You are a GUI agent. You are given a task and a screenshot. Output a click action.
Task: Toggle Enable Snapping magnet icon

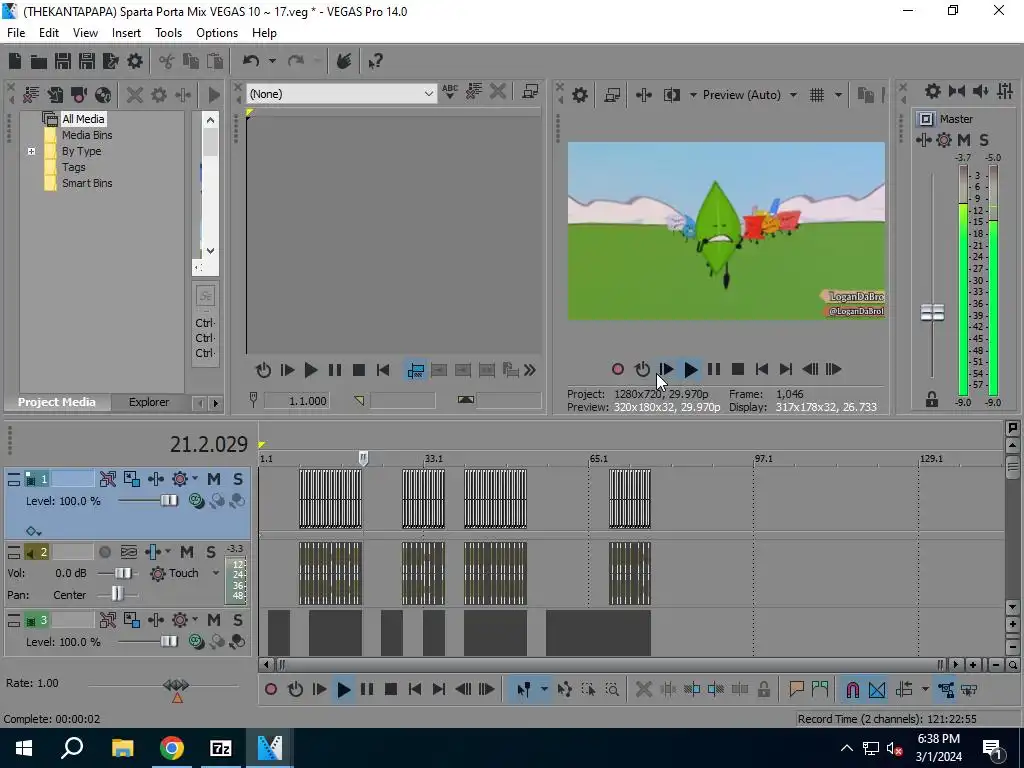[853, 689]
